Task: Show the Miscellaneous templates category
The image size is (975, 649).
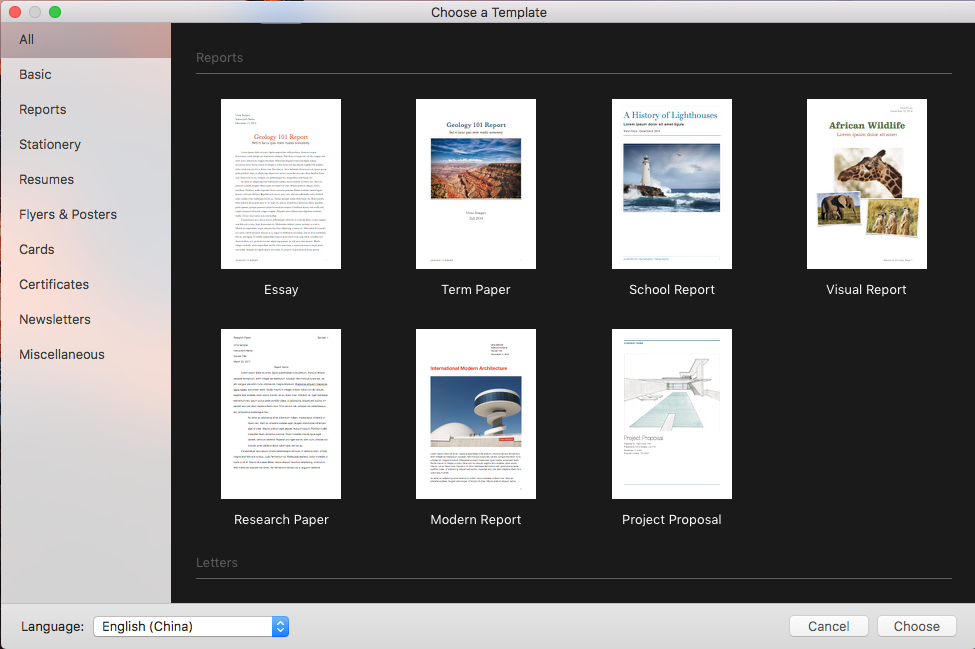Action: coord(62,355)
